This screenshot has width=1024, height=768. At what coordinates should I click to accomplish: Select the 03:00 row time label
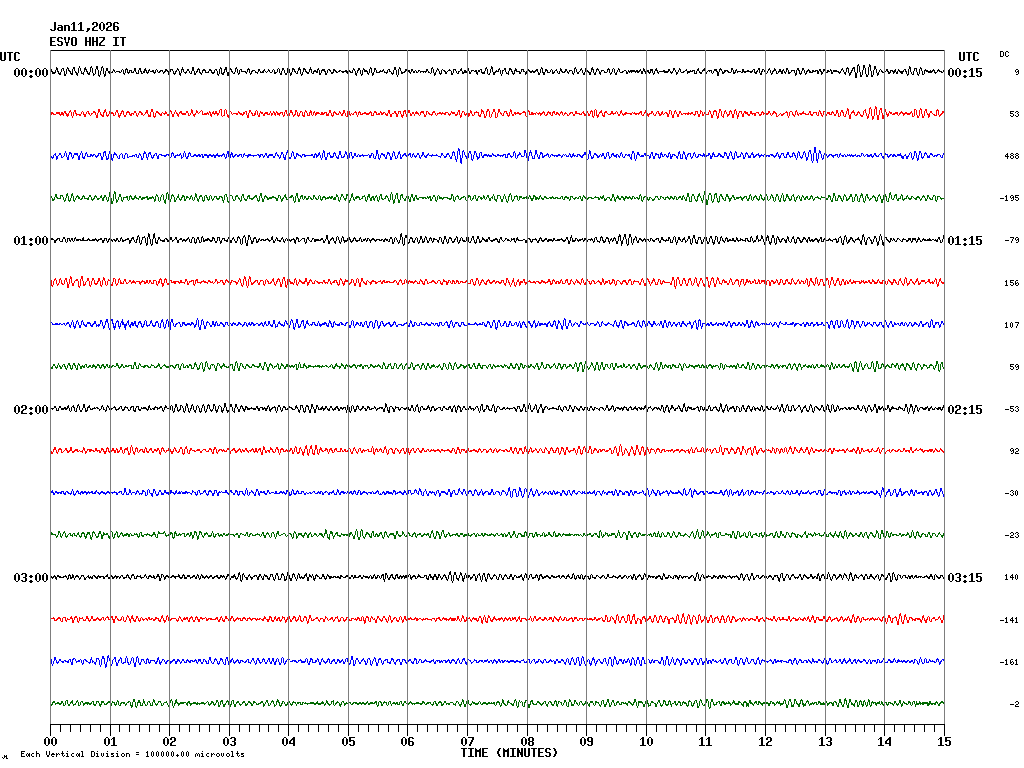pyautogui.click(x=30, y=578)
